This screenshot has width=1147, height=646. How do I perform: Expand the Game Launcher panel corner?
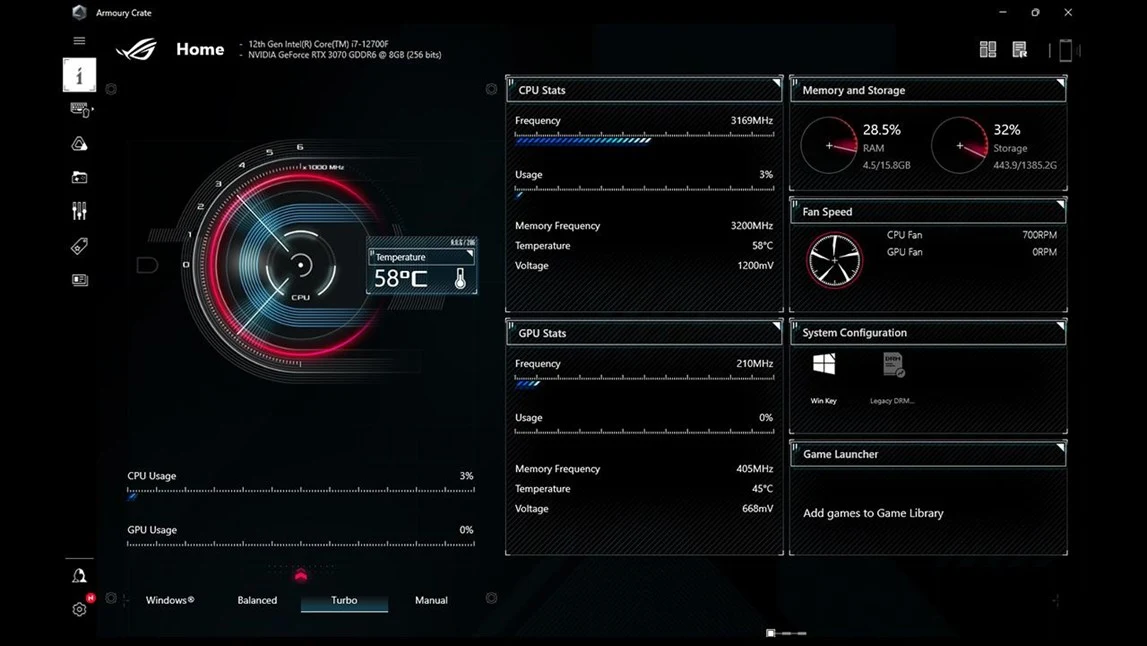pos(1061,446)
